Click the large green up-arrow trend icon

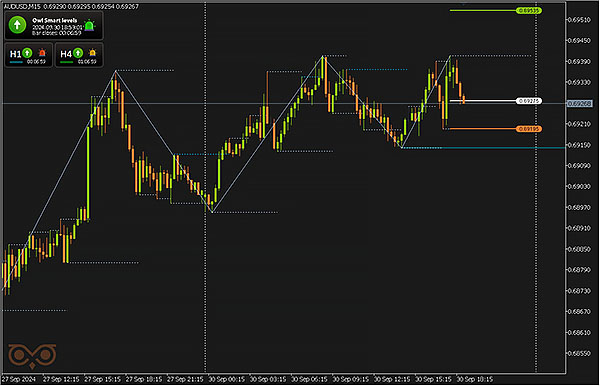(17, 25)
